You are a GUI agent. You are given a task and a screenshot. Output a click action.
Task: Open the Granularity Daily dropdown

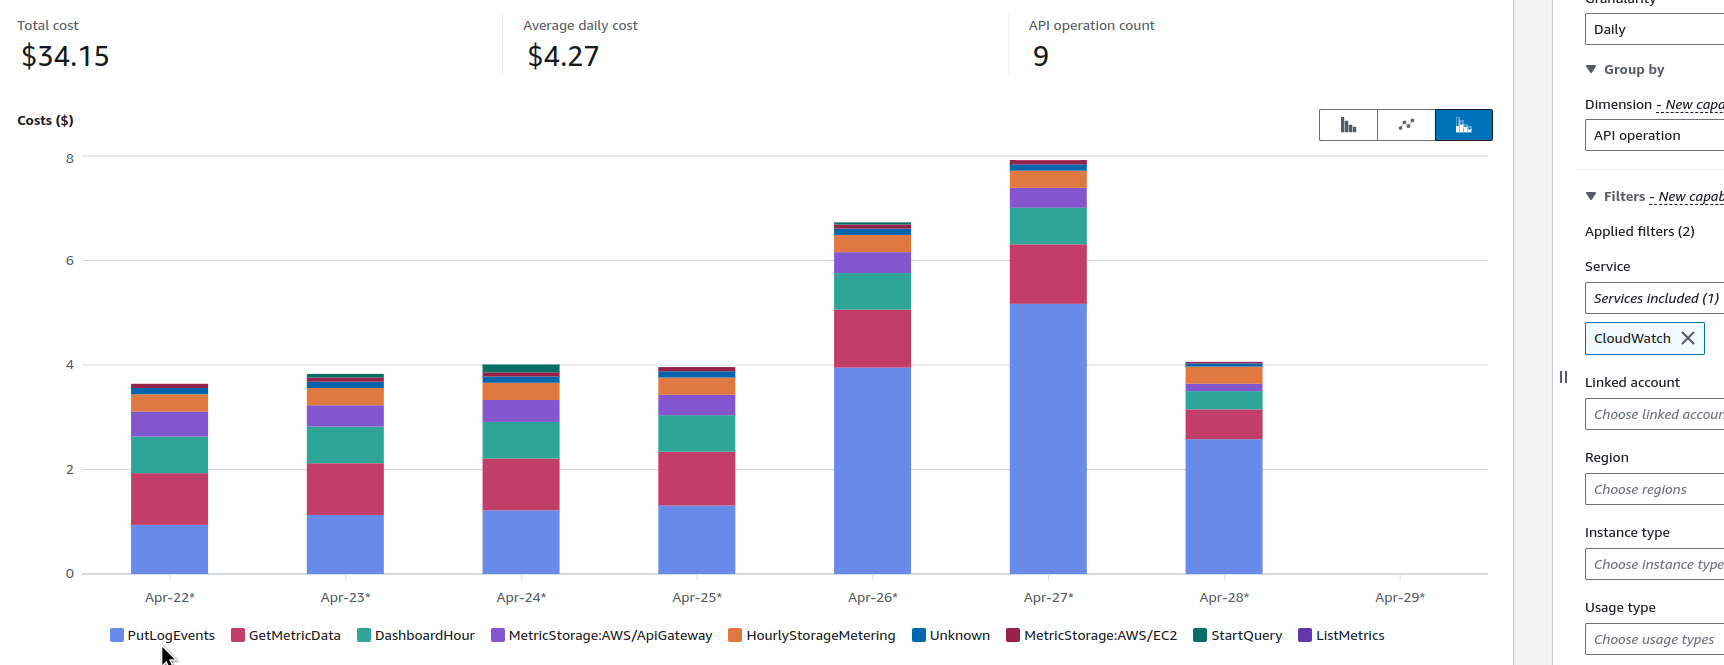click(1654, 29)
